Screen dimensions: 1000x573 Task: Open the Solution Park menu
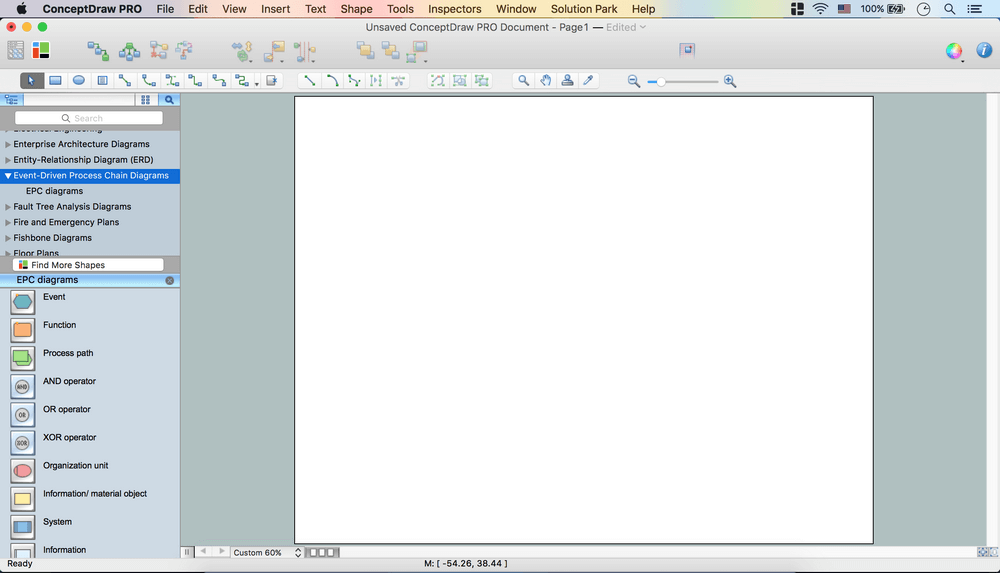(584, 9)
